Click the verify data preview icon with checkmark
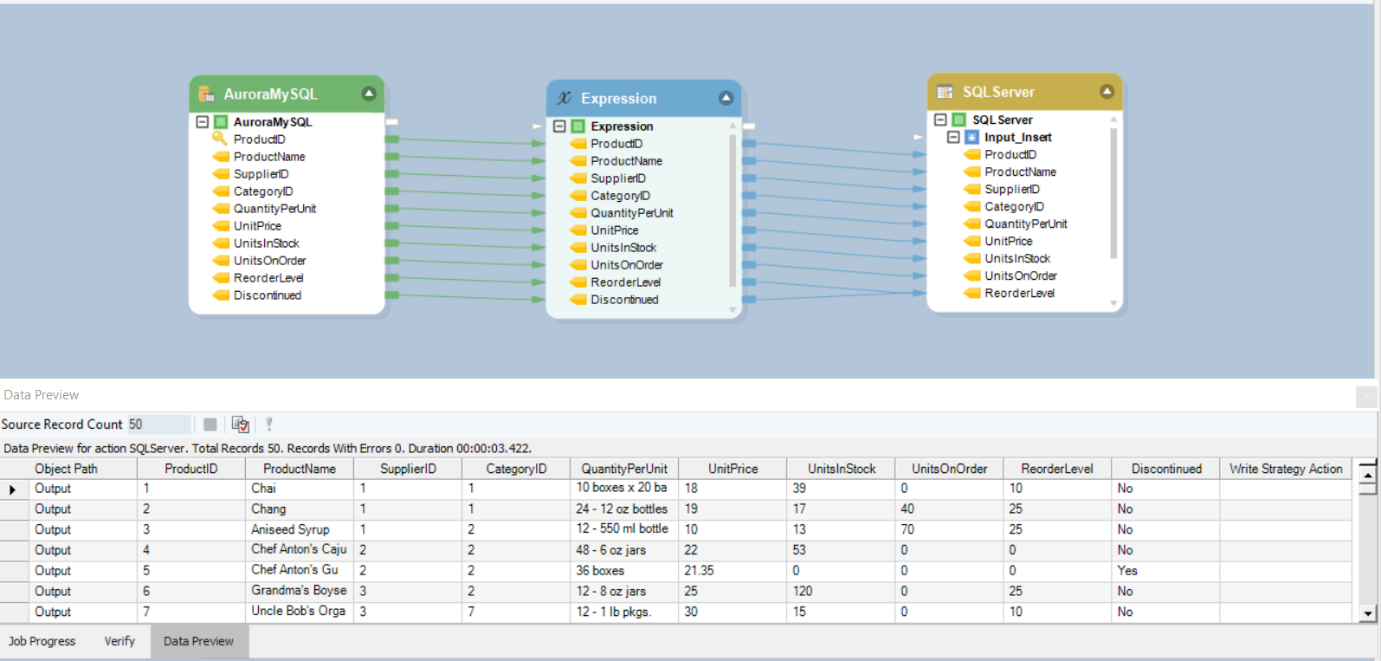This screenshot has height=661, width=1381. (240, 425)
